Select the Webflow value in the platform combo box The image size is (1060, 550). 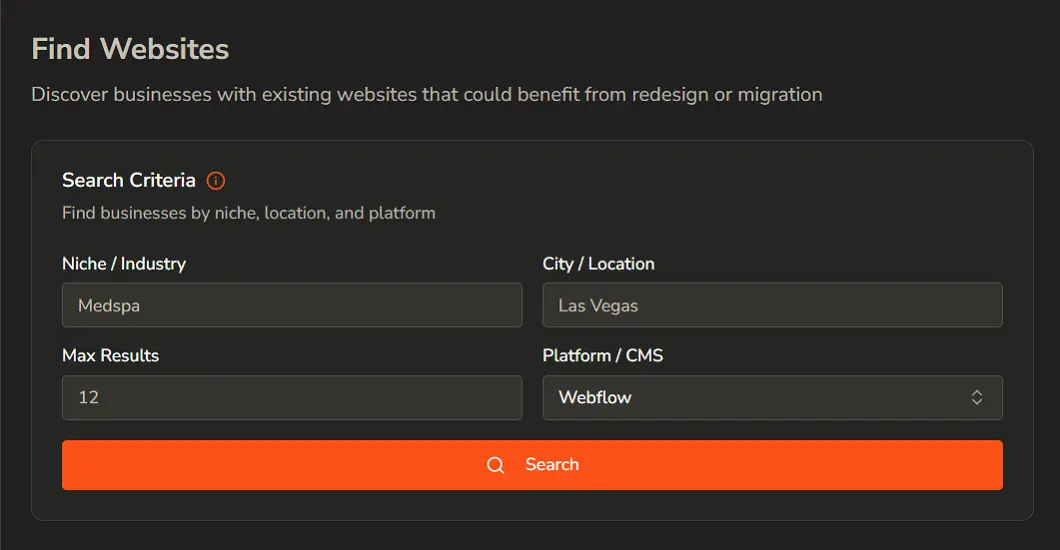click(595, 397)
